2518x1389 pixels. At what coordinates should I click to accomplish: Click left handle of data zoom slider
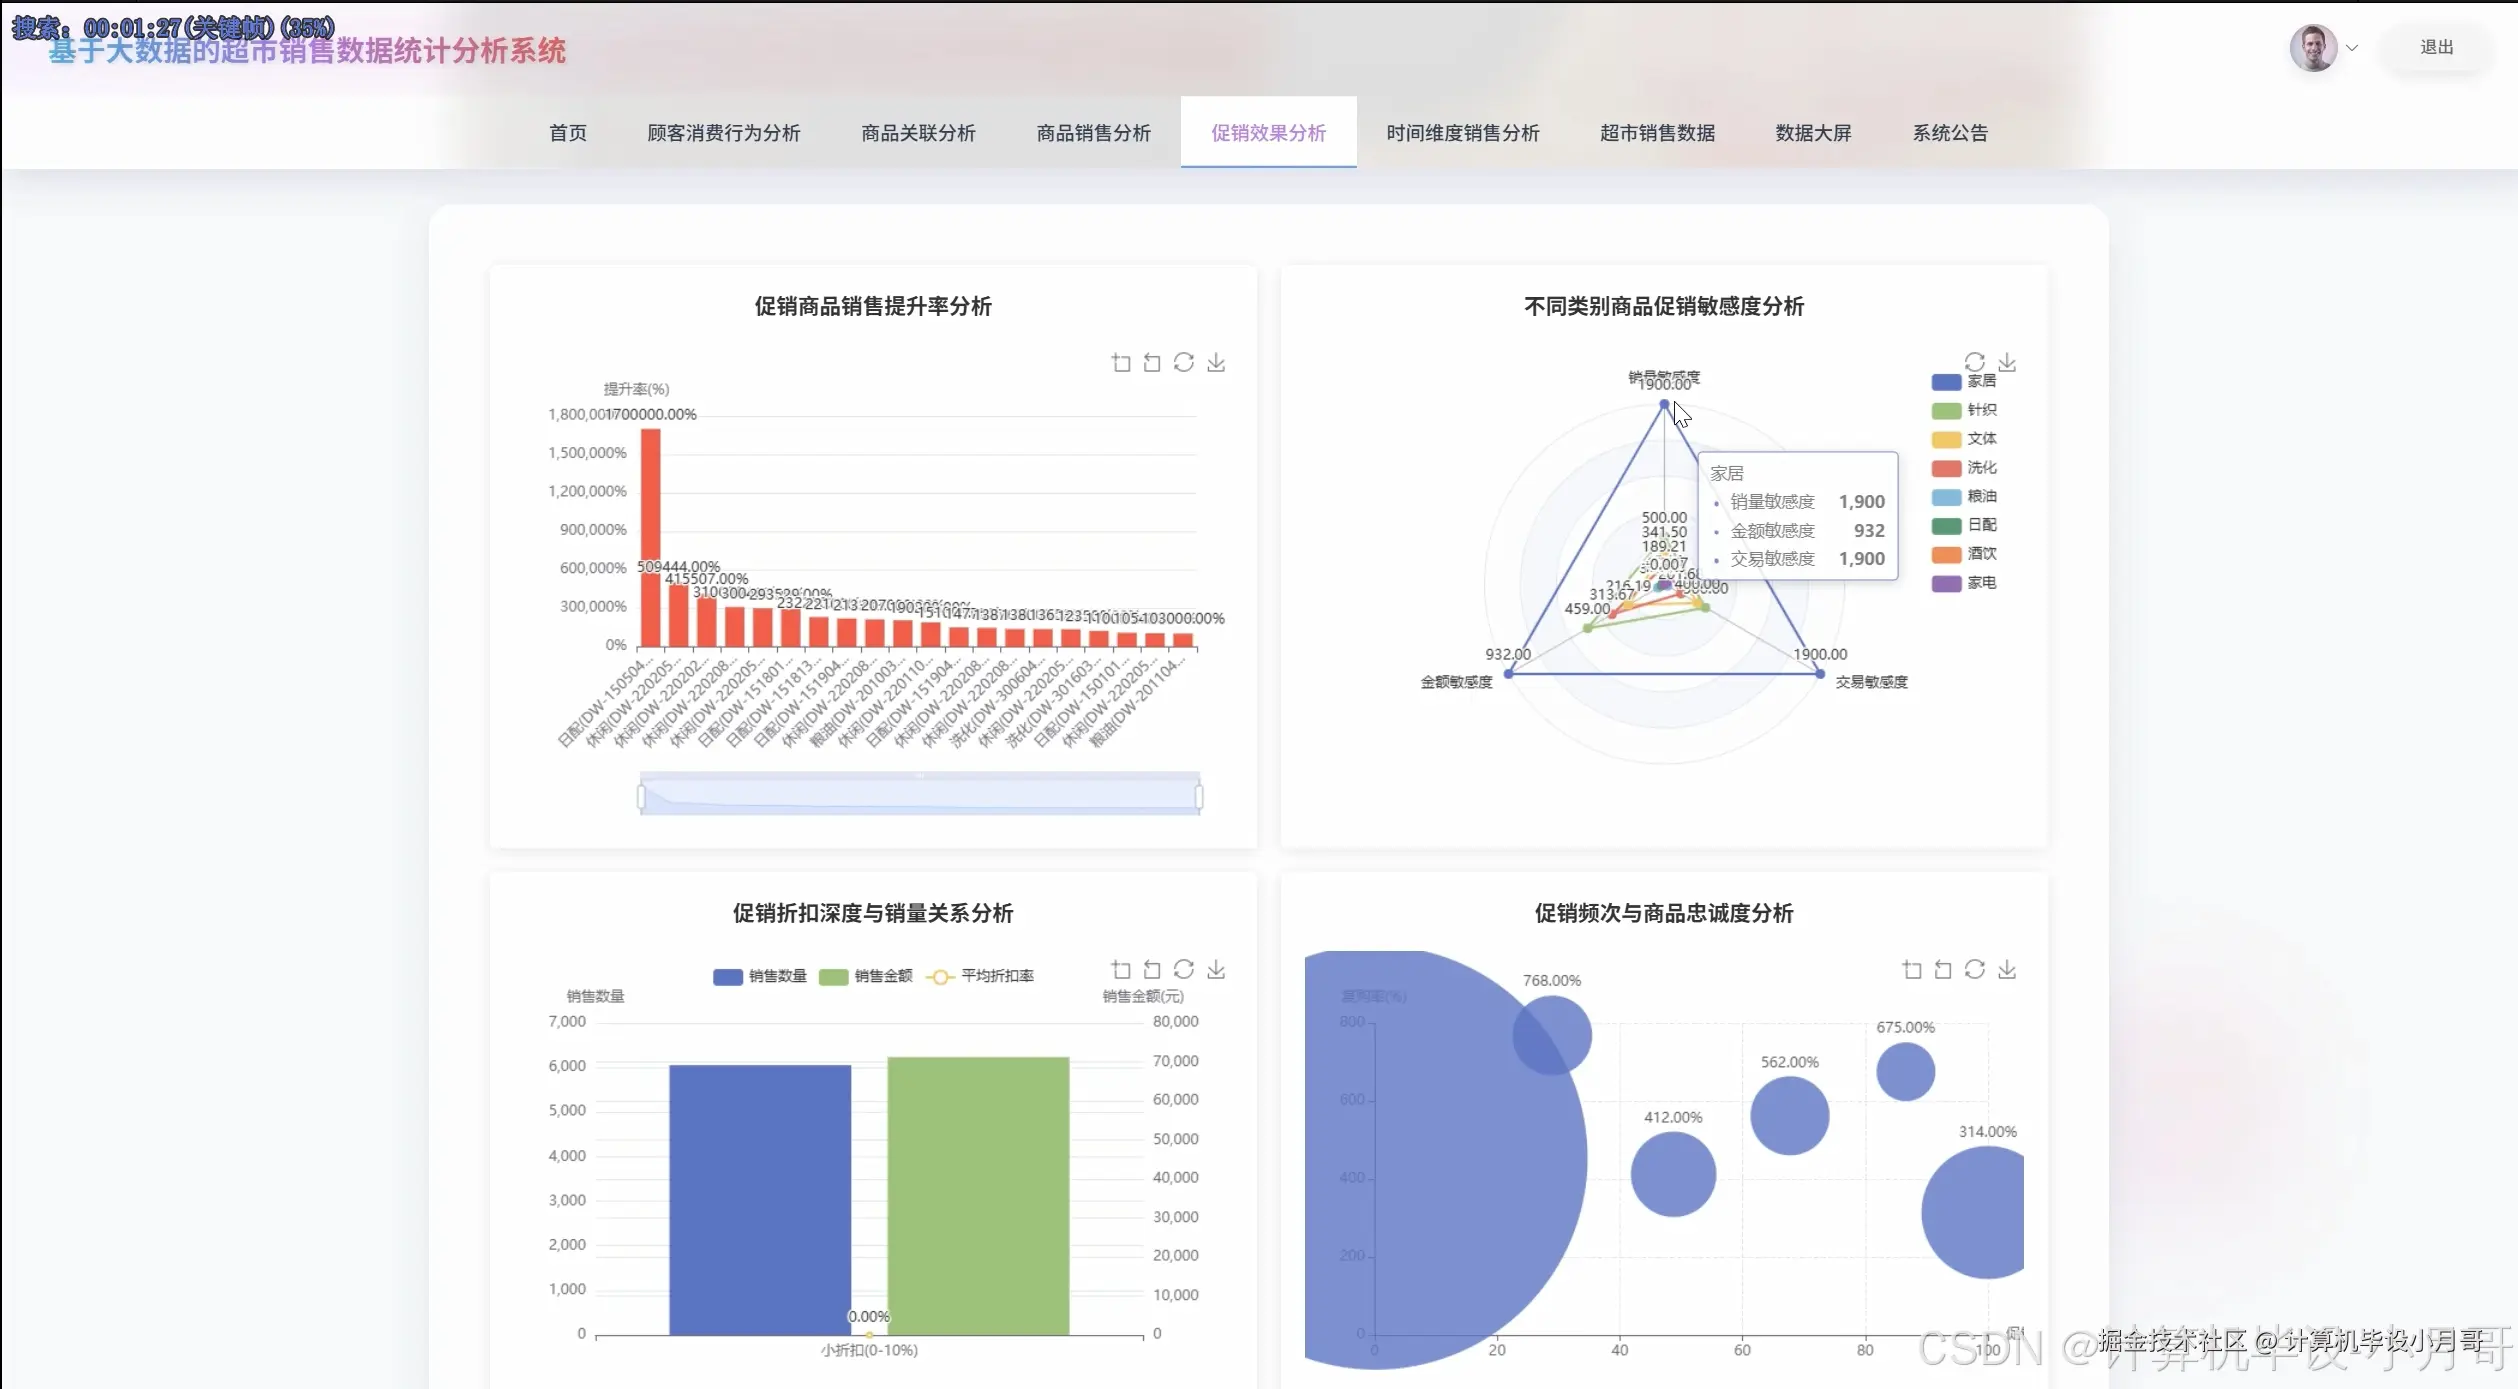pyautogui.click(x=641, y=796)
